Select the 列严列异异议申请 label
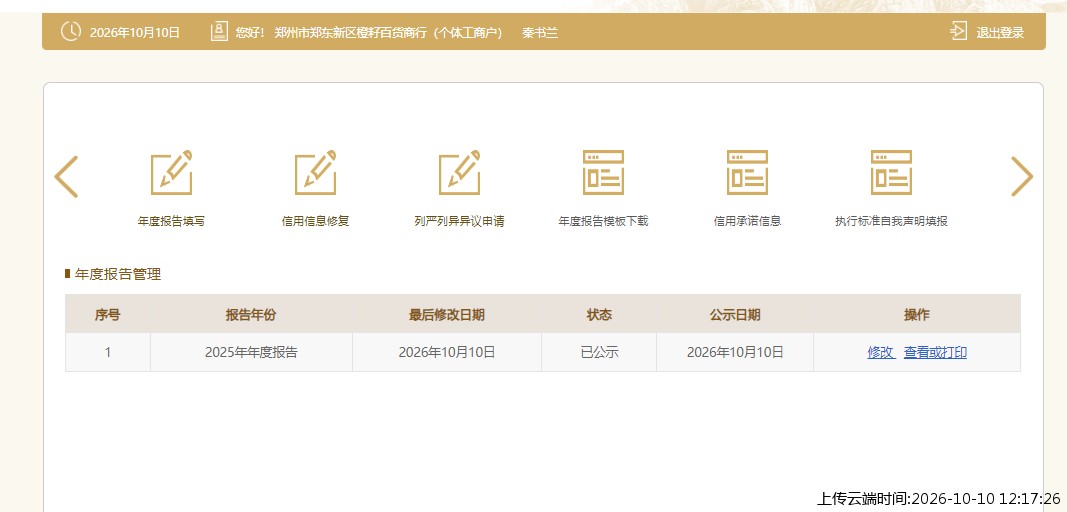This screenshot has height=512, width=1067. tap(459, 221)
